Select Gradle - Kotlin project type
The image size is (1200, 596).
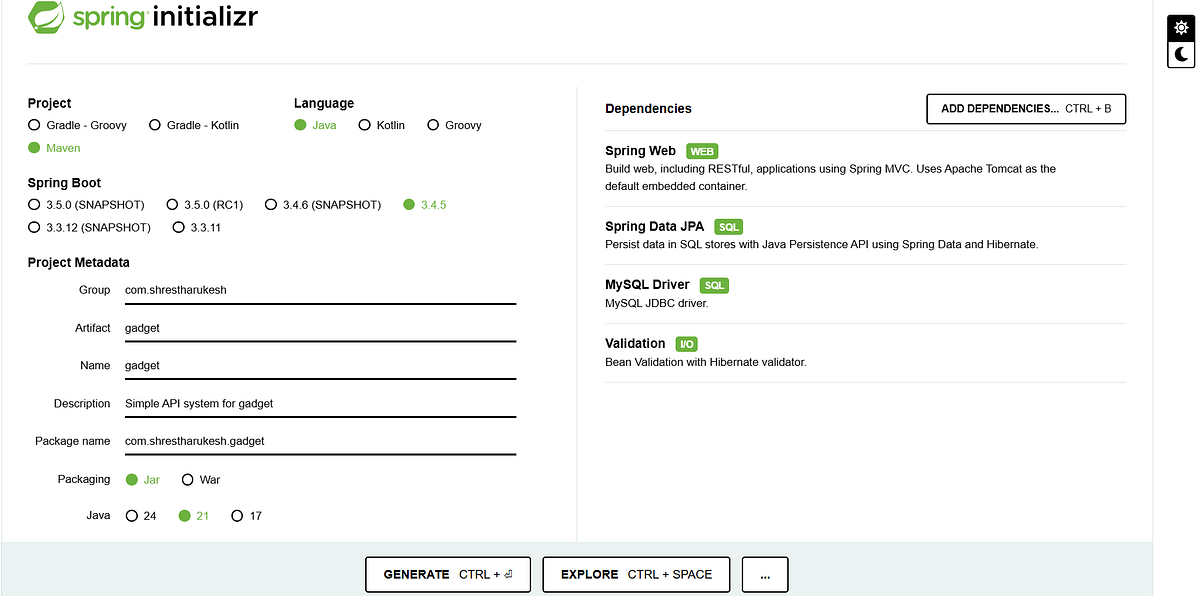194,125
